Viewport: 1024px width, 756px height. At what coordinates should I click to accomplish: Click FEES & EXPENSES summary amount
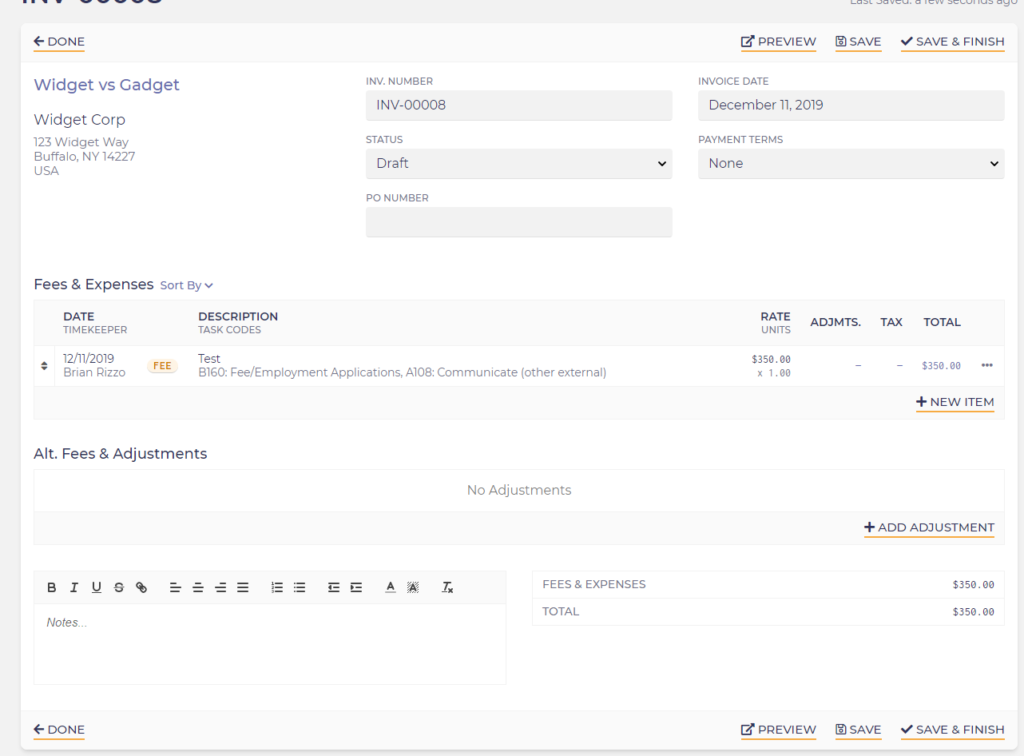coord(973,585)
